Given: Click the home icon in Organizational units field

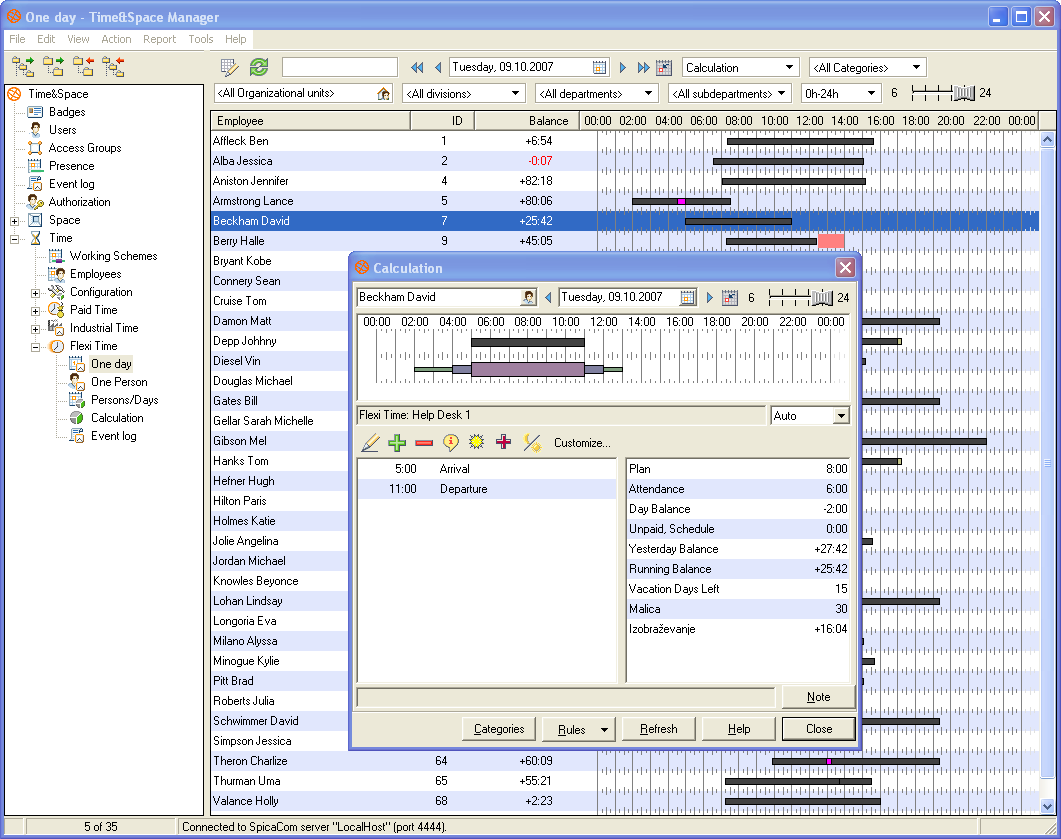Looking at the screenshot, I should 383,94.
